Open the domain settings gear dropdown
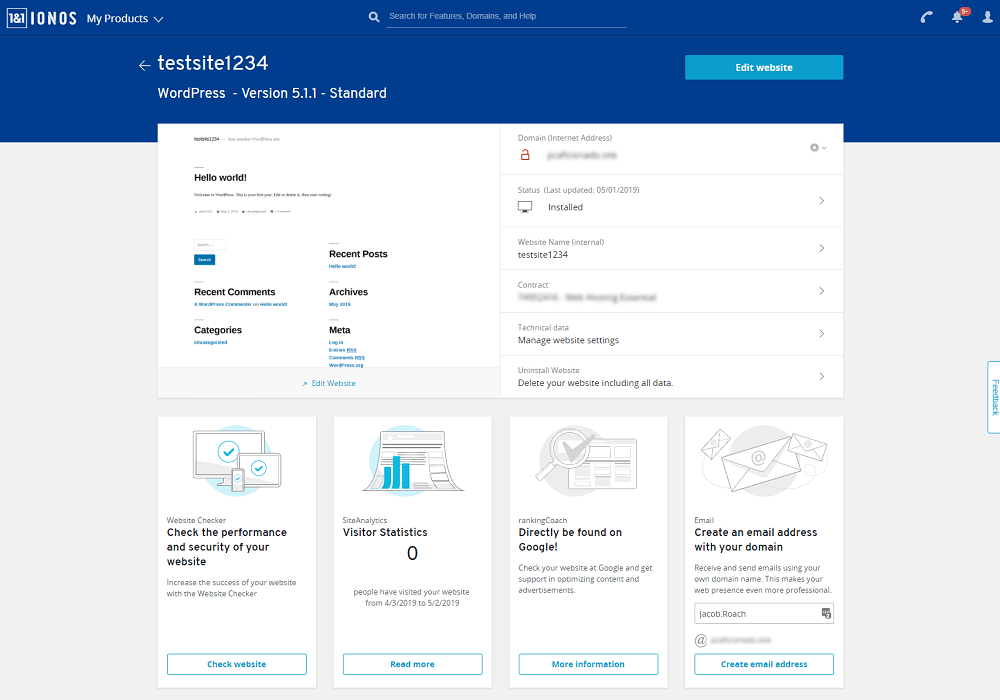The width and height of the screenshot is (1000, 700). click(818, 147)
